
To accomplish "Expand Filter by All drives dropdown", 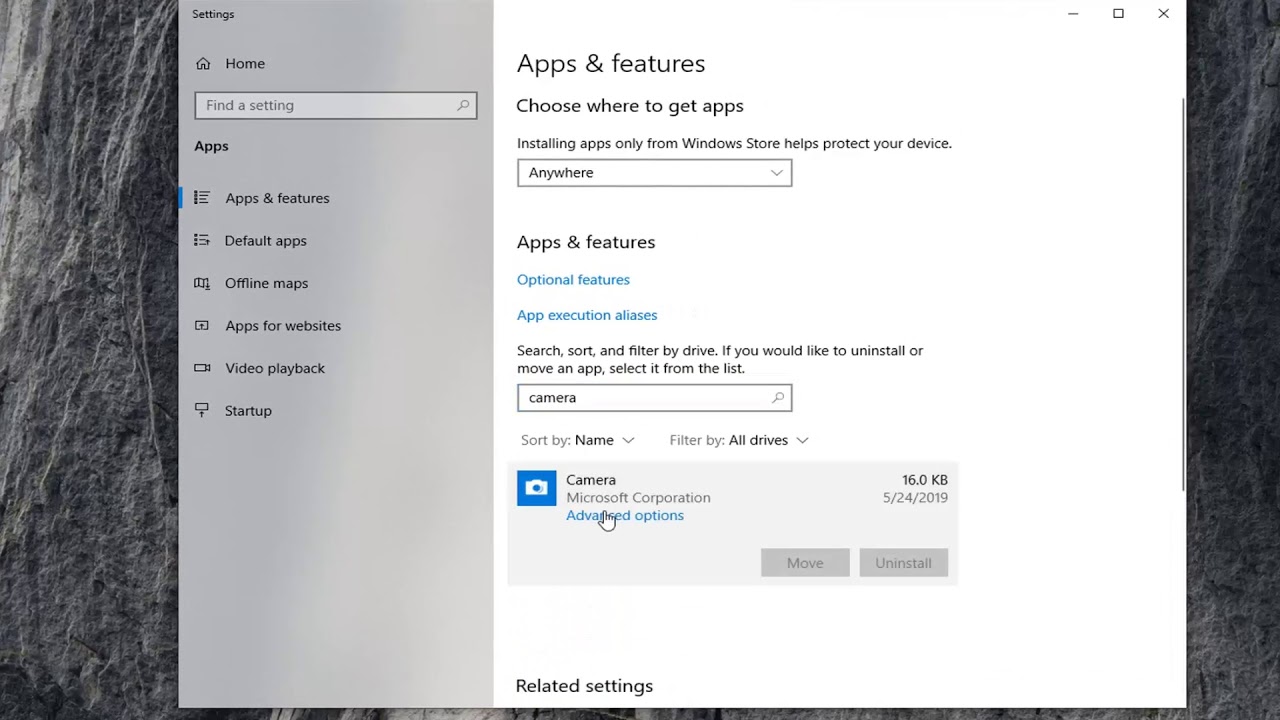I will tap(739, 440).
